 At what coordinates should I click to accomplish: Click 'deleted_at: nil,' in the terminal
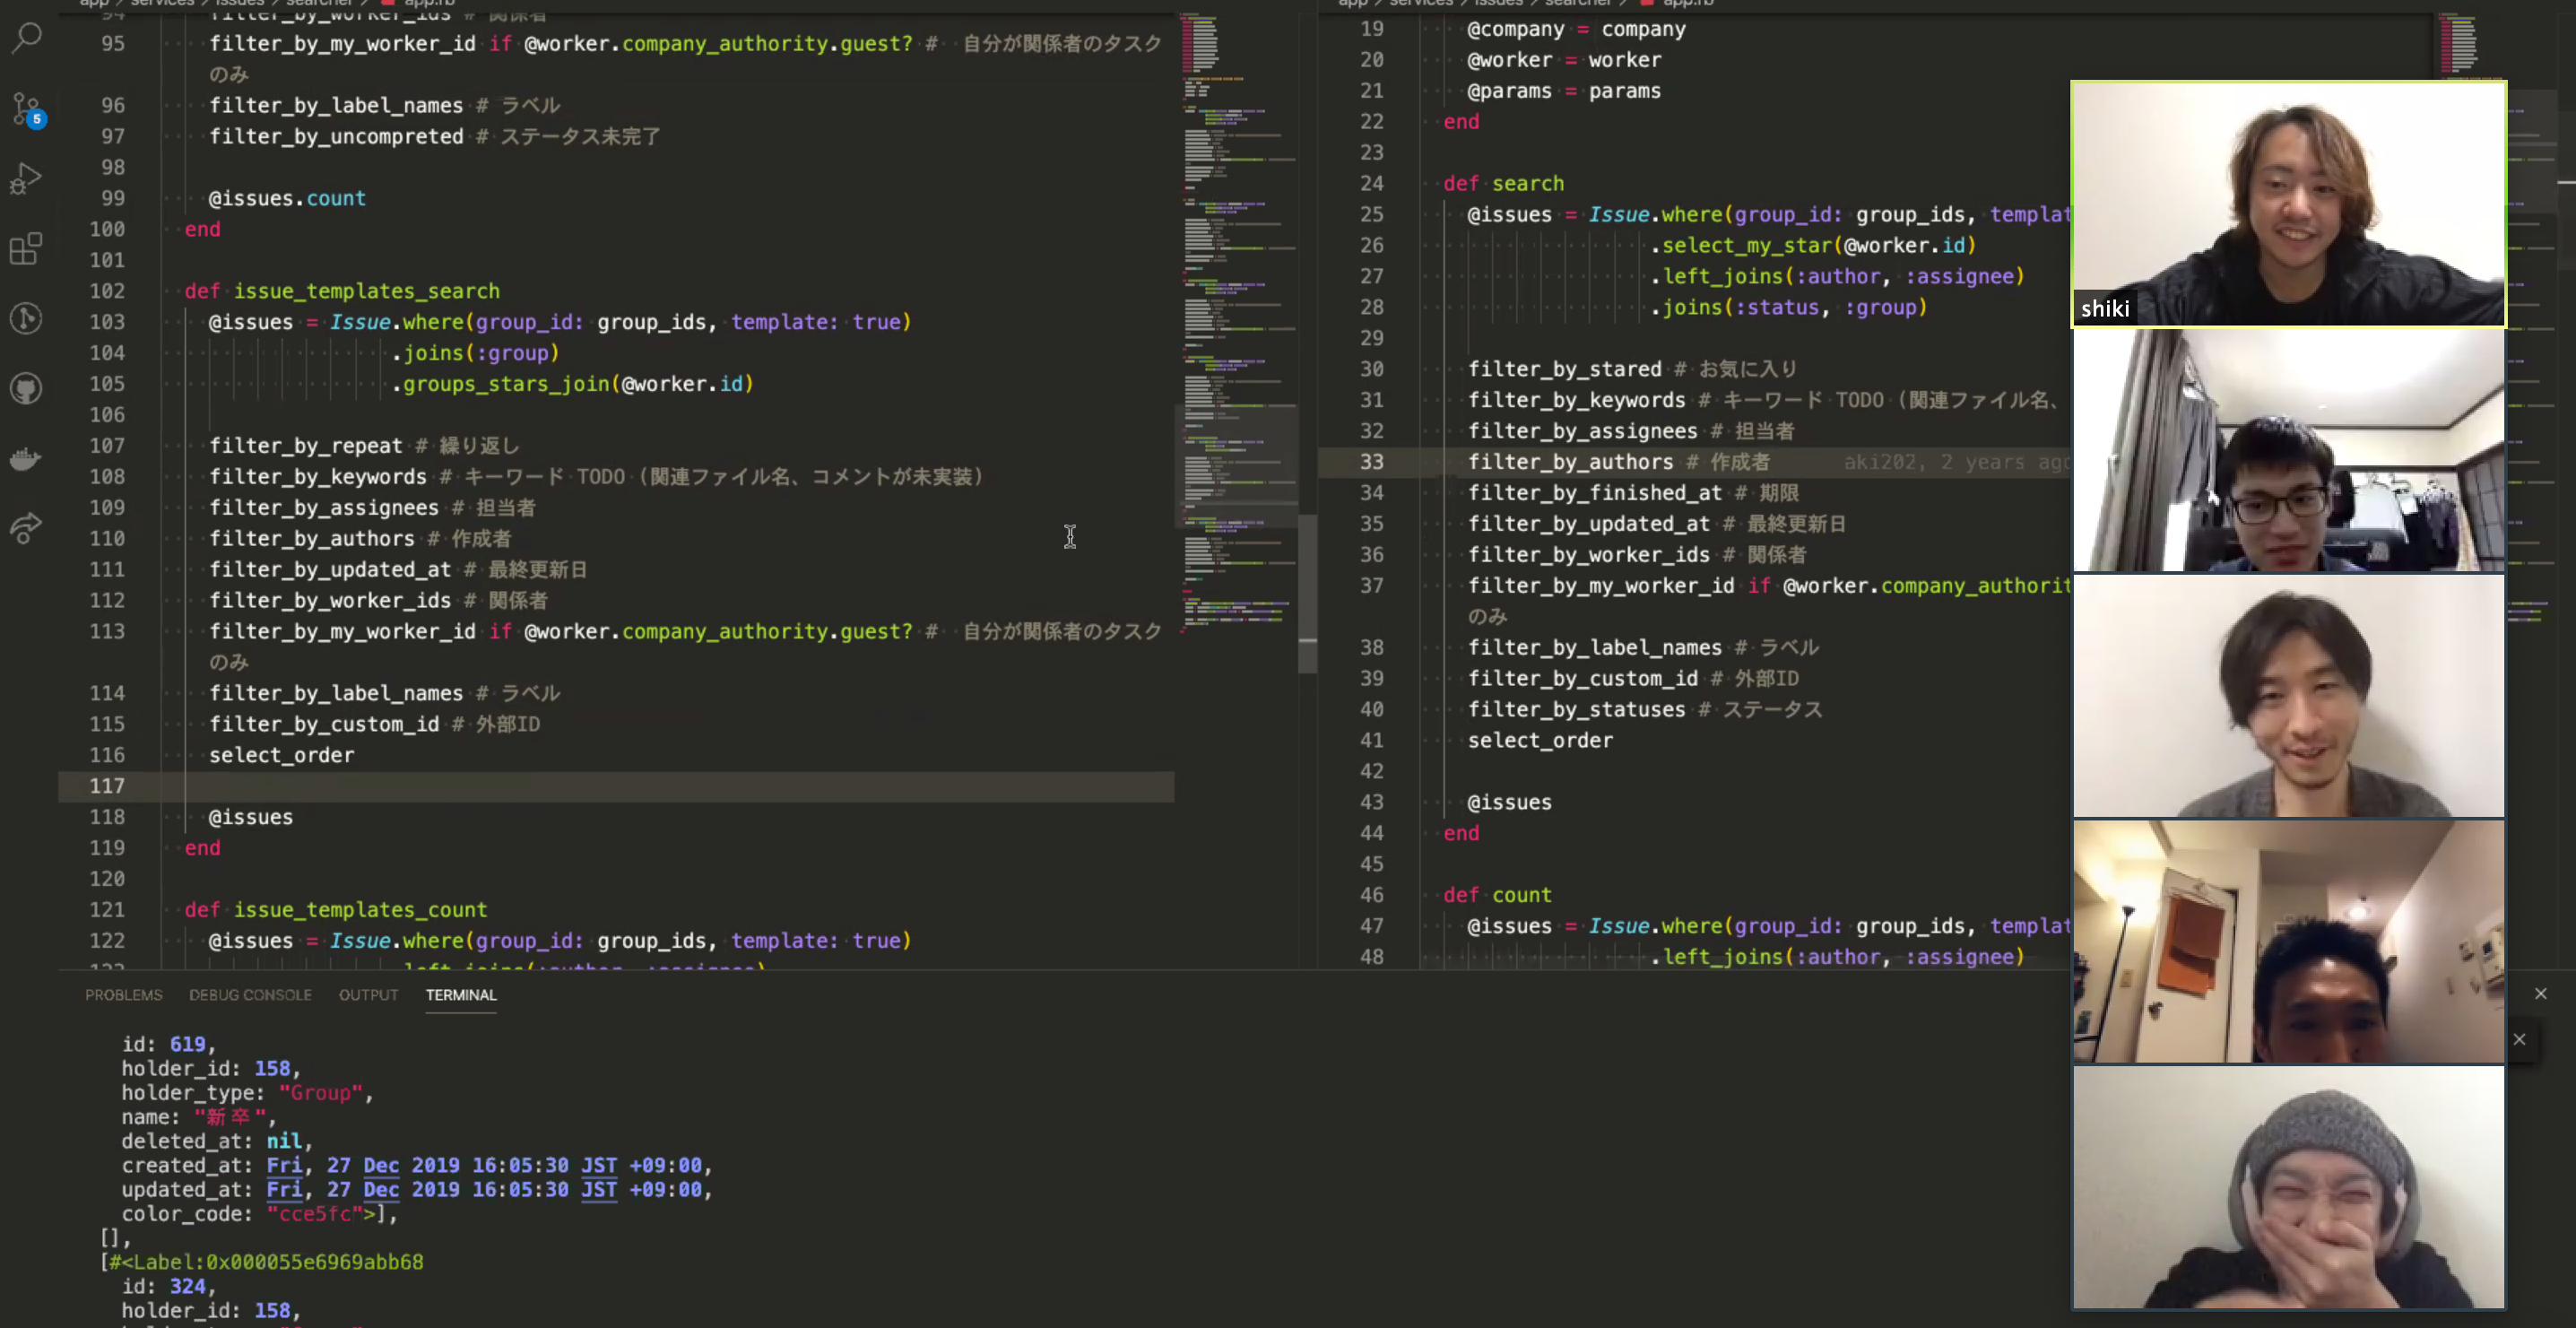pos(217,1141)
